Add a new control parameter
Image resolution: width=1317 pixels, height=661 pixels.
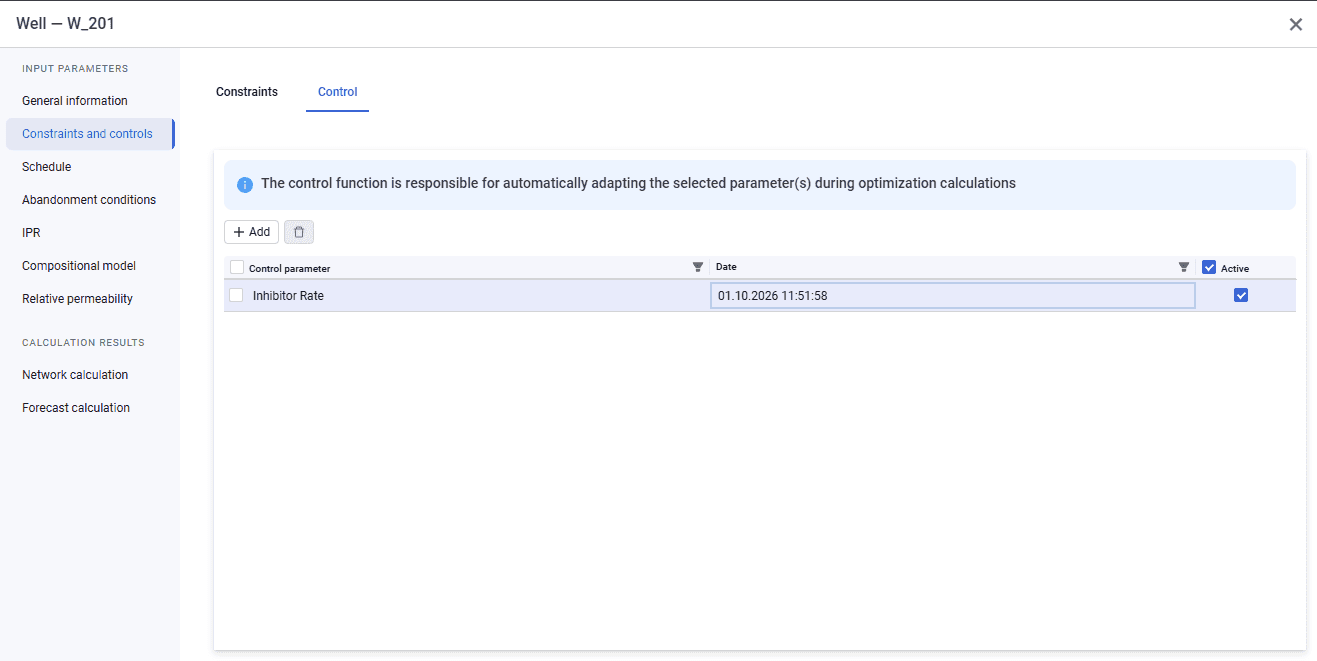pyautogui.click(x=251, y=232)
